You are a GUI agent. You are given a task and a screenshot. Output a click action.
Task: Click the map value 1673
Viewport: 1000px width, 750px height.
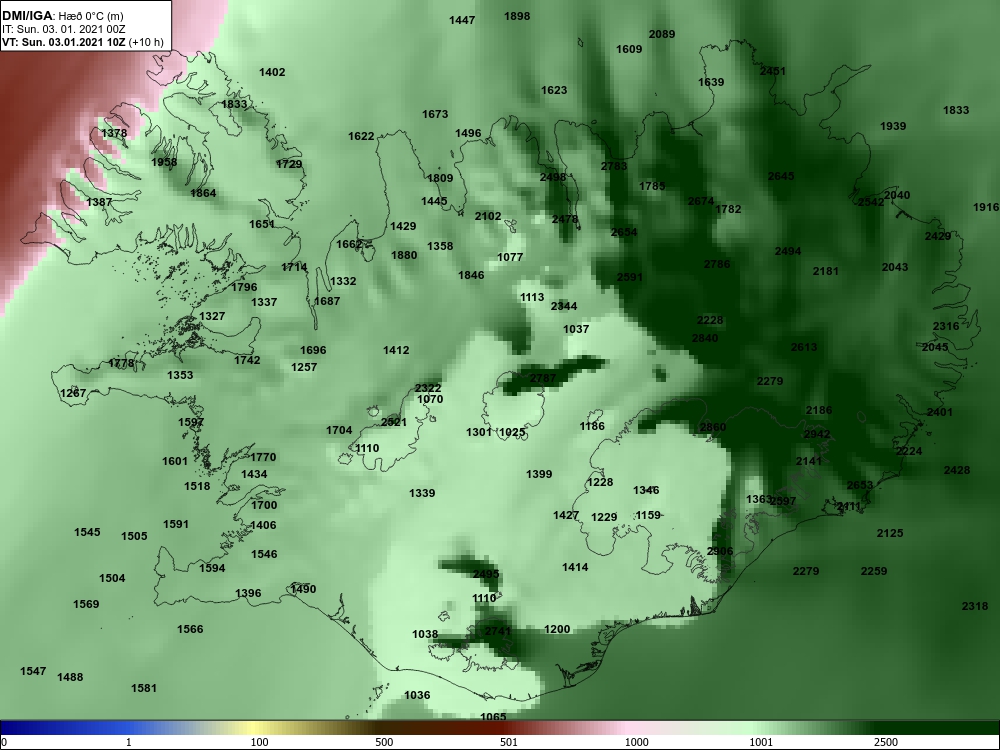[435, 115]
